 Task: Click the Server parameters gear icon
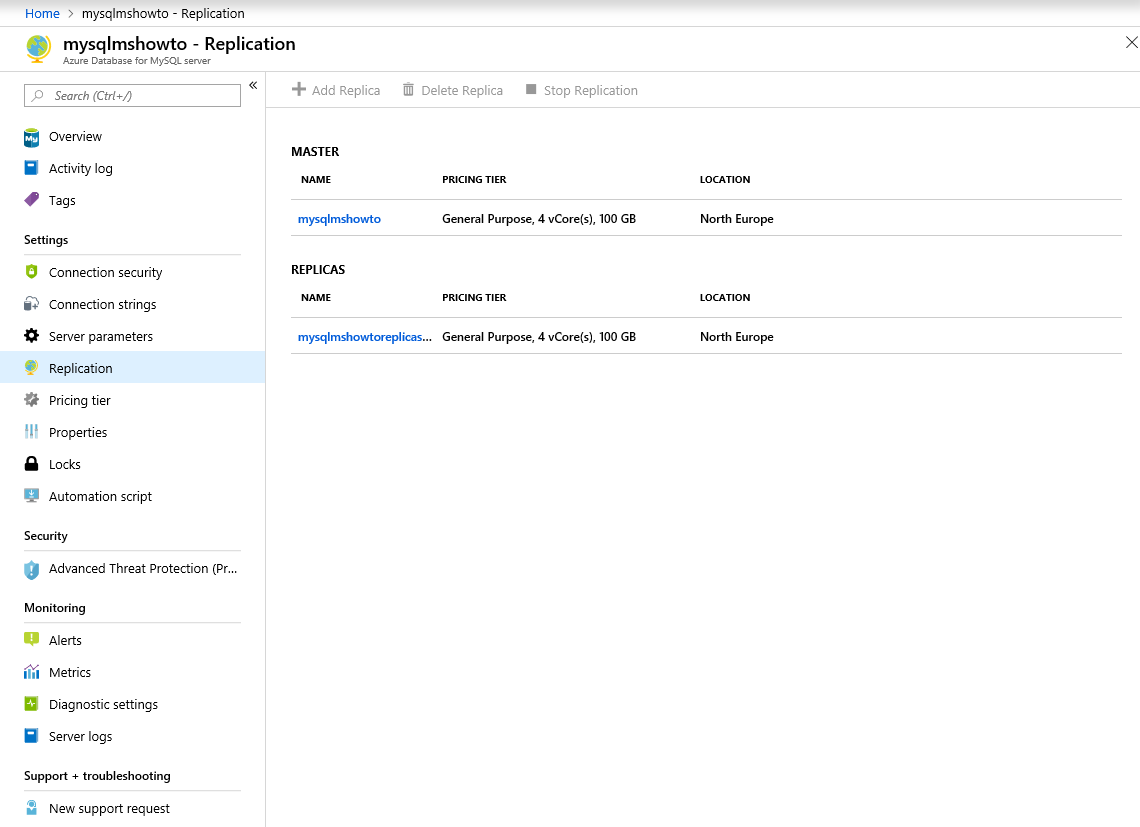pyautogui.click(x=31, y=335)
